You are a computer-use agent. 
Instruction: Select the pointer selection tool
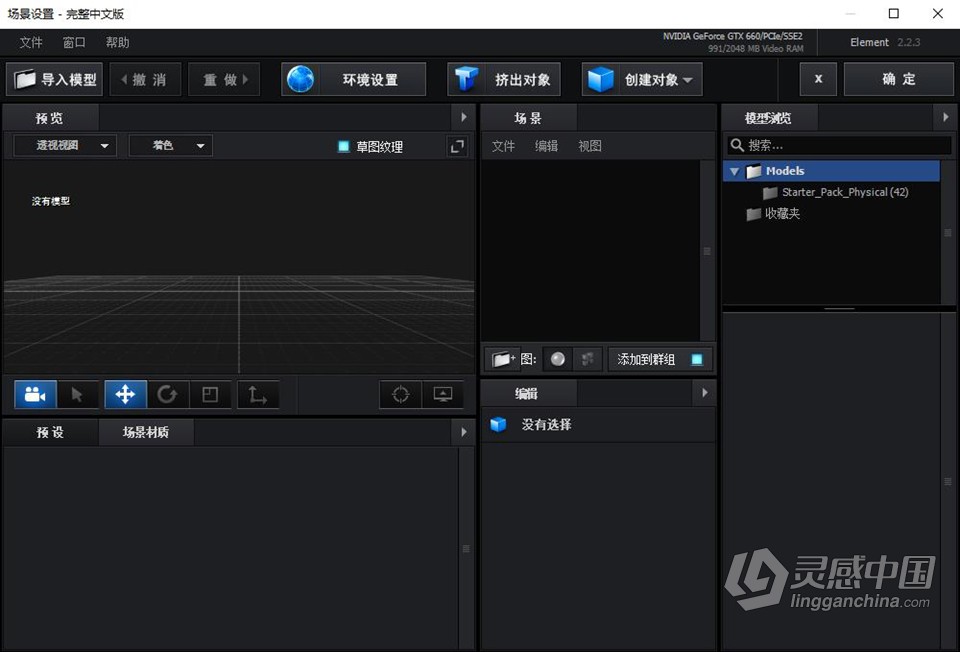[77, 394]
